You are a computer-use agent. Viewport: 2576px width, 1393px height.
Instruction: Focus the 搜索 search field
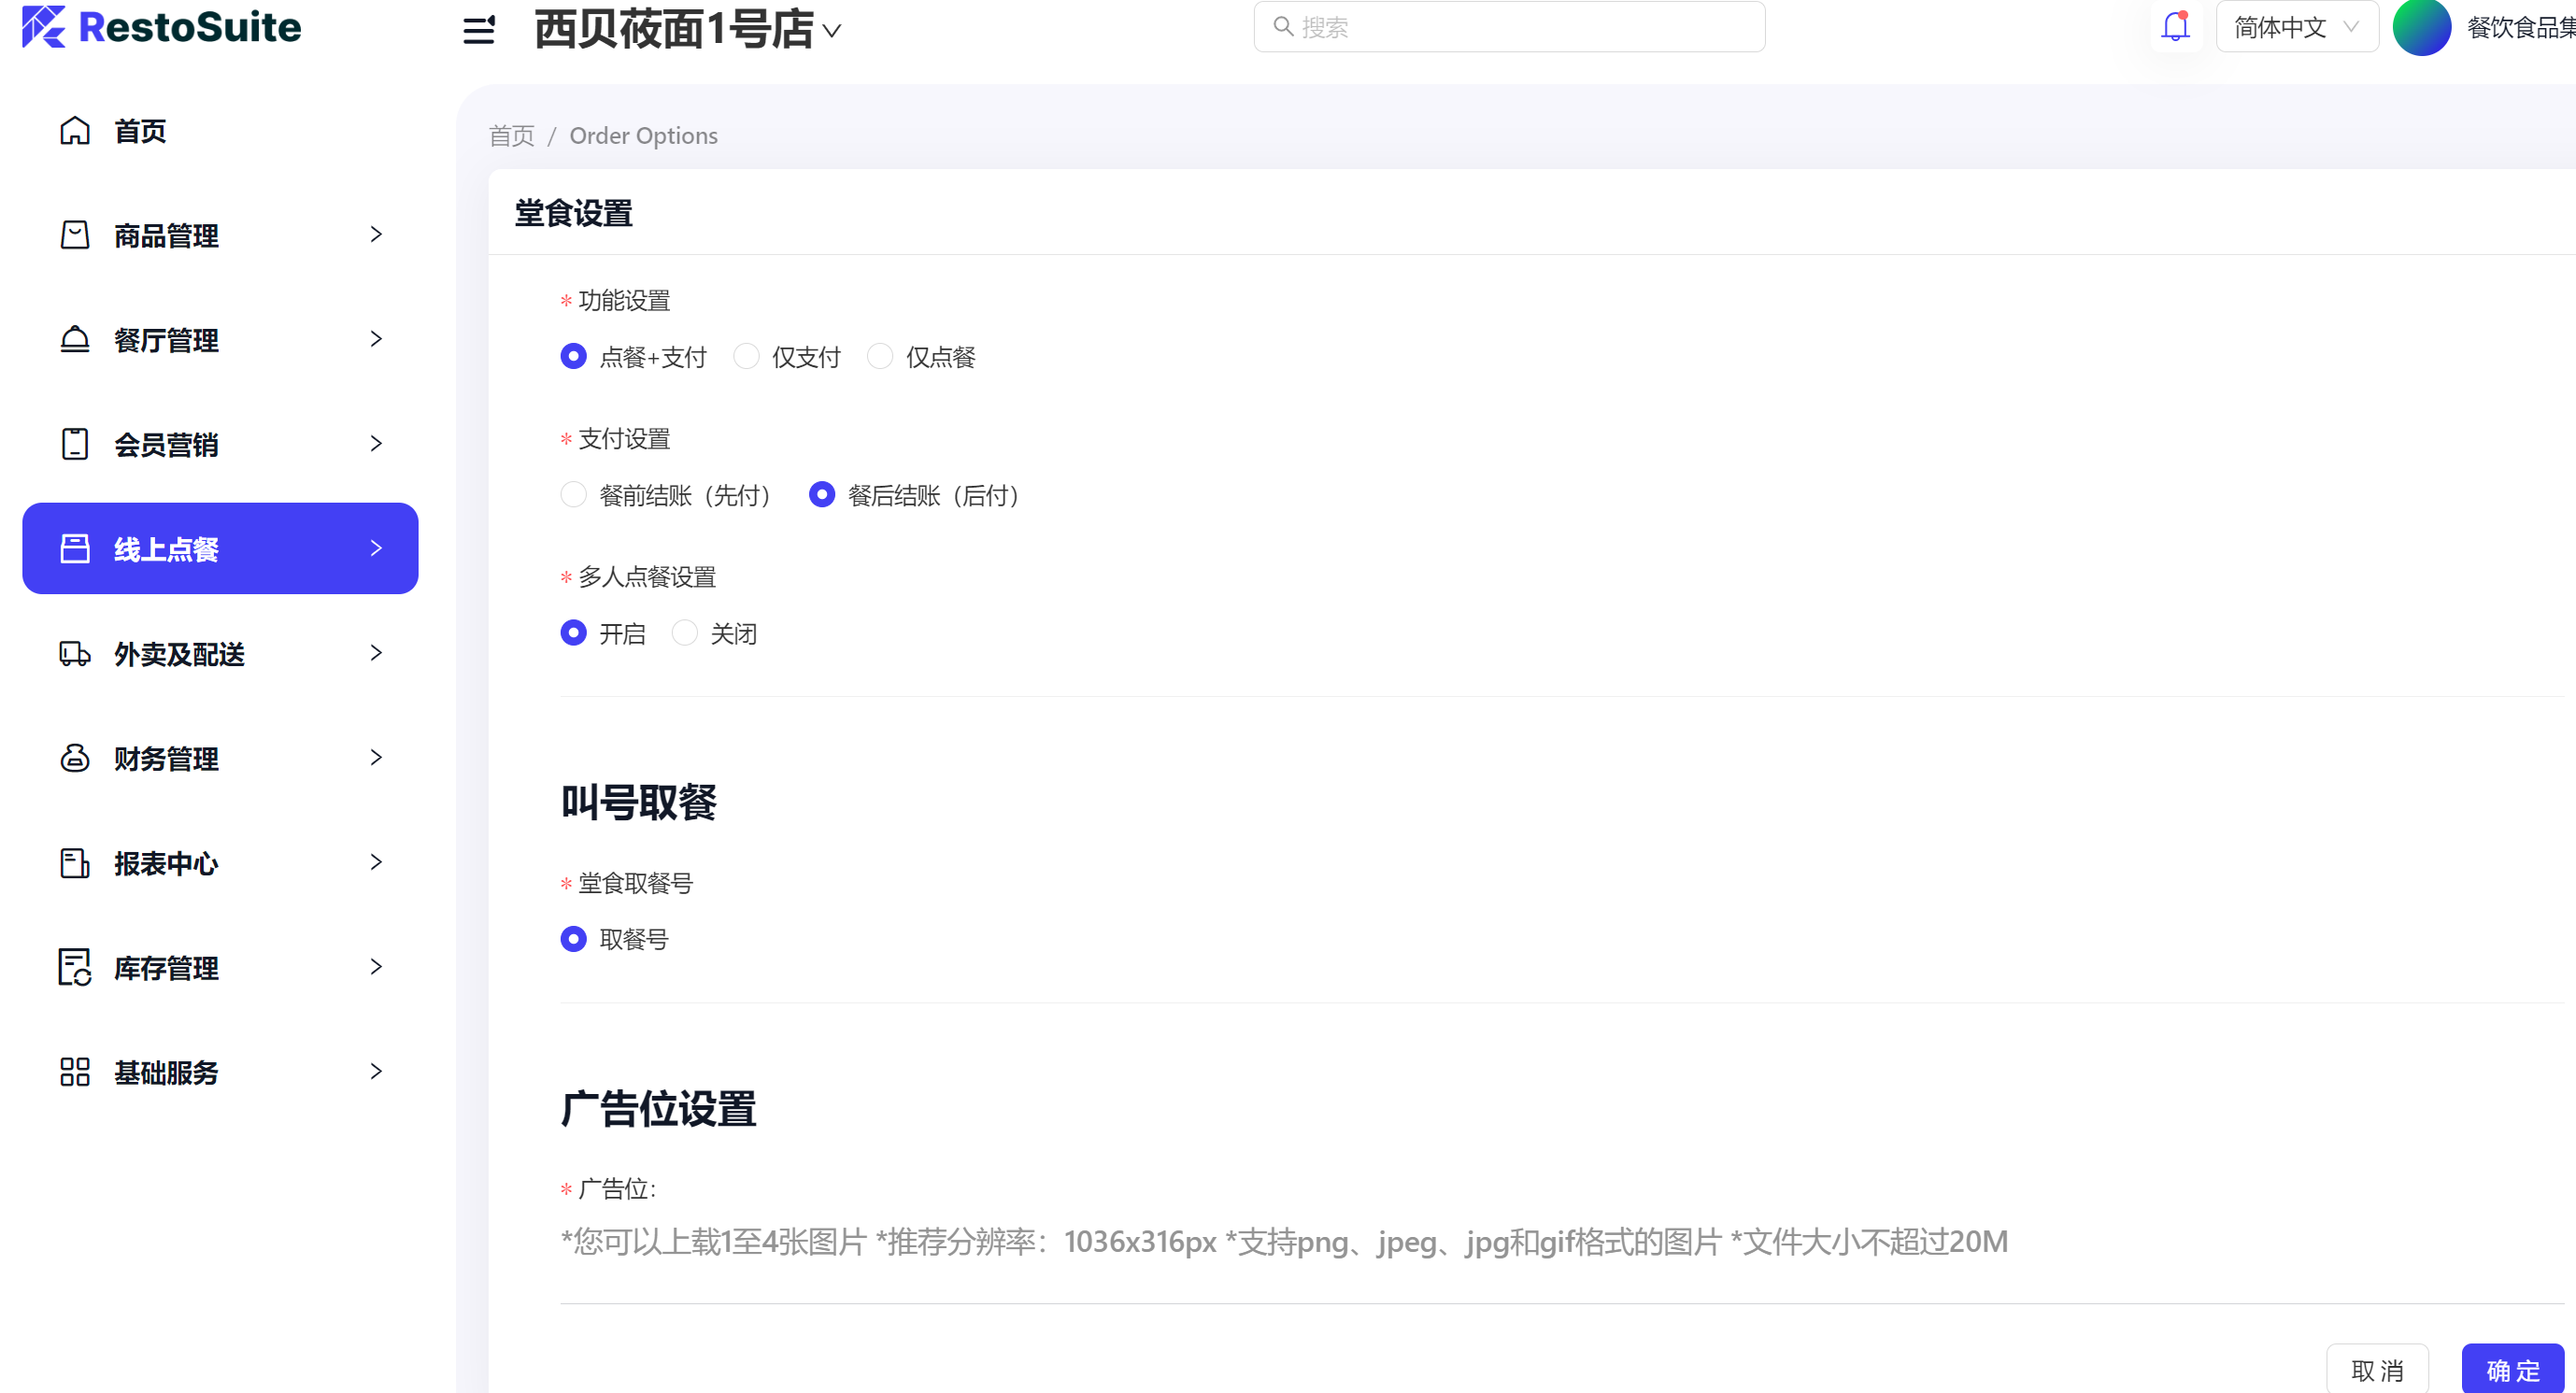(x=1509, y=27)
